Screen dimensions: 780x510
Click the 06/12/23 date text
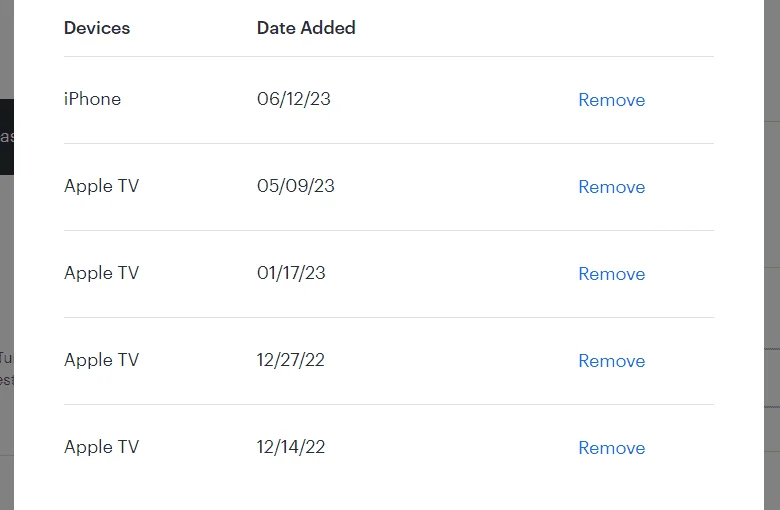click(x=293, y=99)
